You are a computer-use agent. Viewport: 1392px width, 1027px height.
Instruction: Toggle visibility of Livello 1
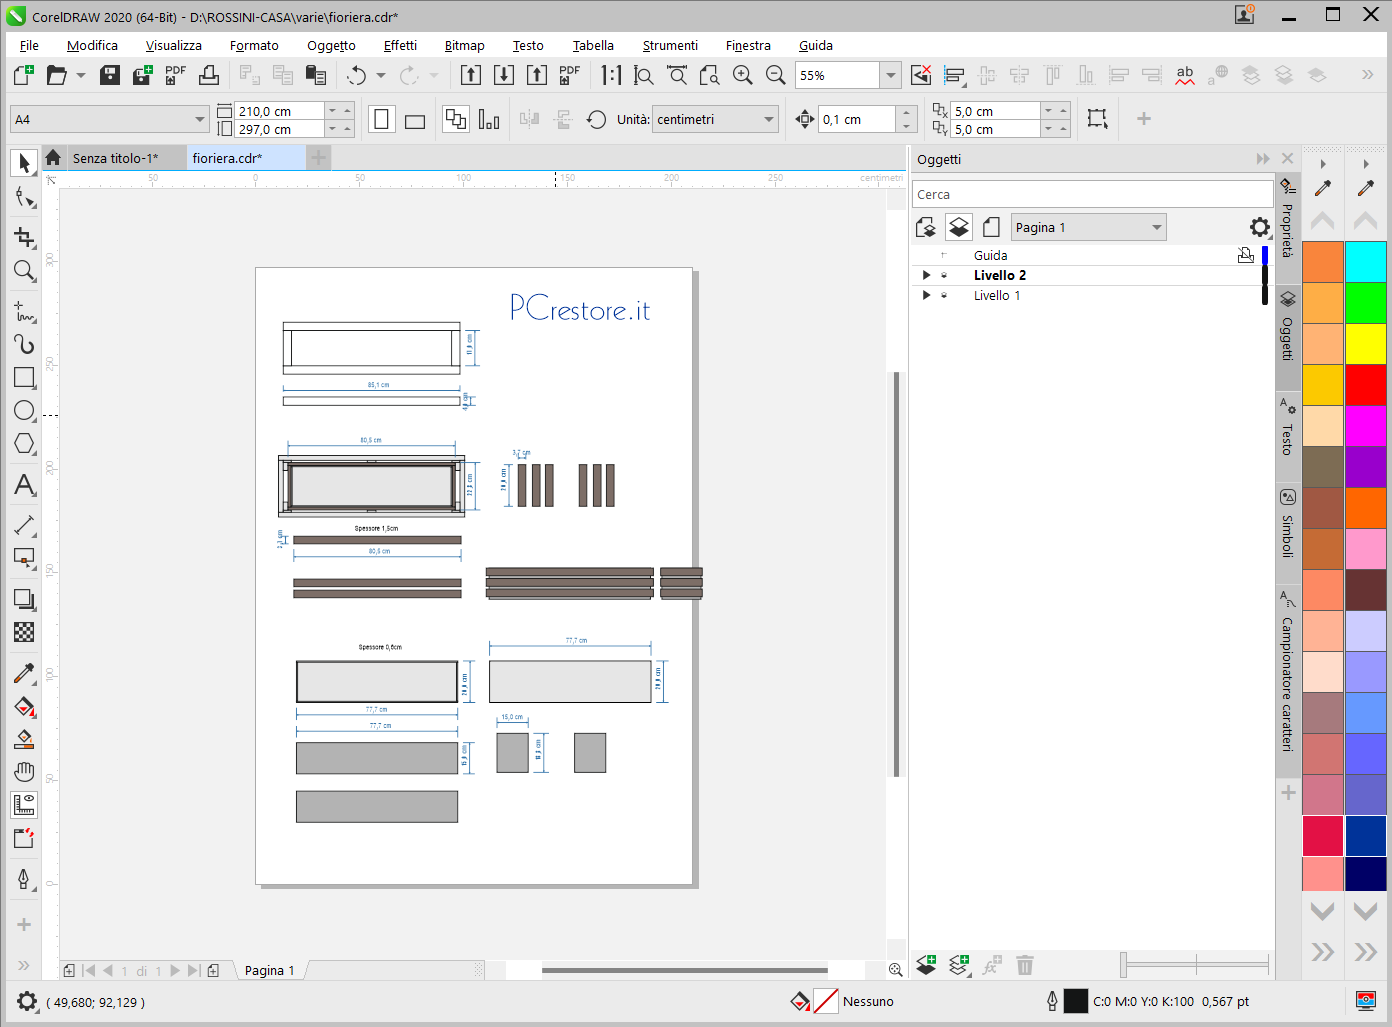(x=944, y=295)
